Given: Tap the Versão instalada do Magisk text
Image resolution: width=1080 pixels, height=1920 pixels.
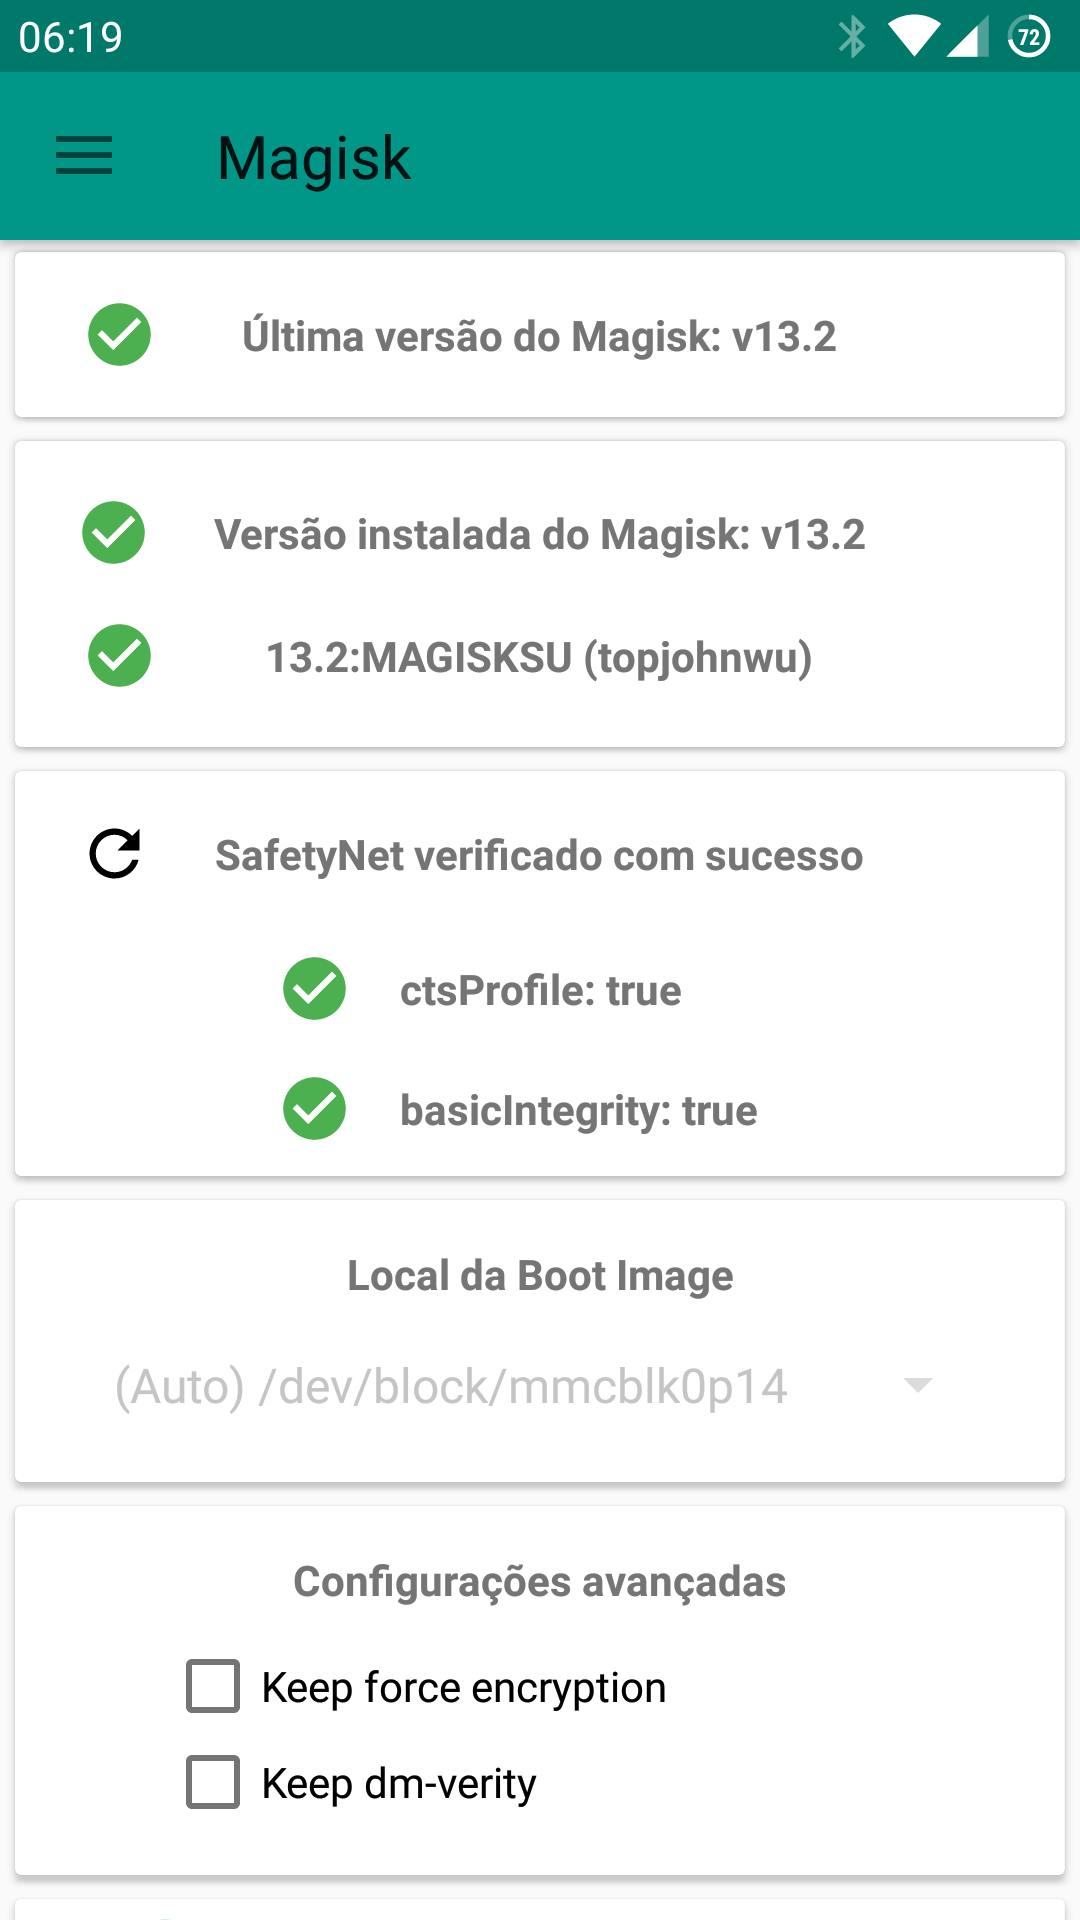Looking at the screenshot, I should pos(539,535).
